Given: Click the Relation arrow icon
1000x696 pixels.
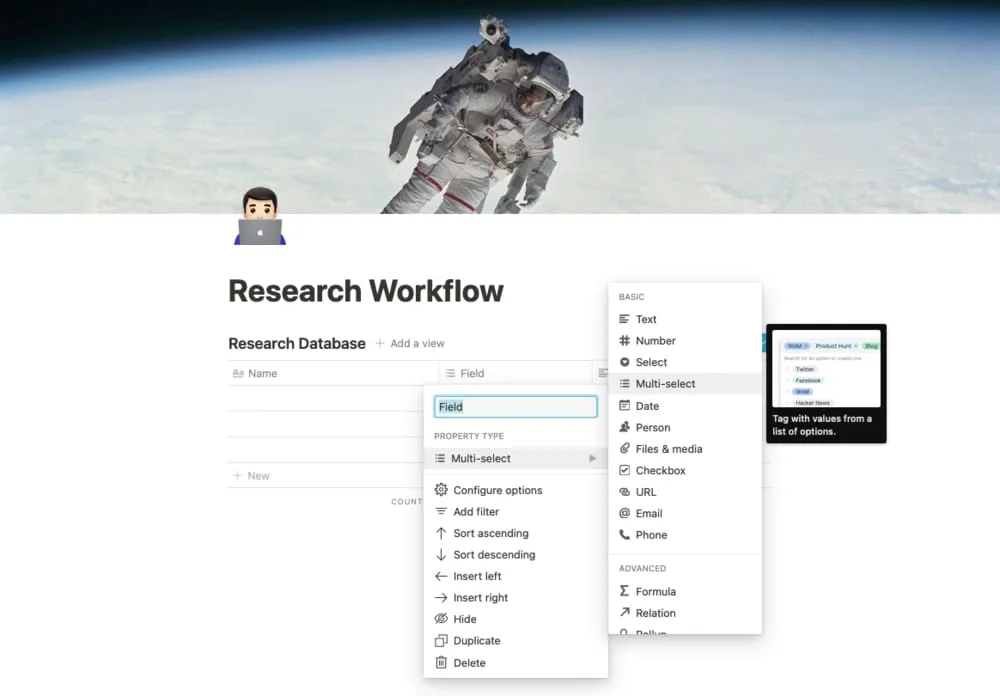Looking at the screenshot, I should pyautogui.click(x=624, y=612).
